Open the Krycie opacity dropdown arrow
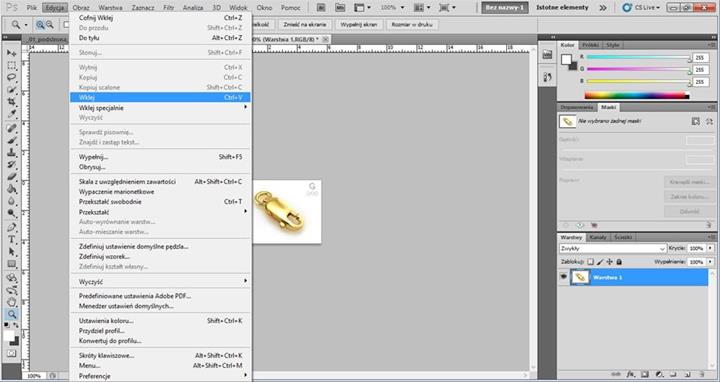This screenshot has width=720, height=382. tap(710, 248)
